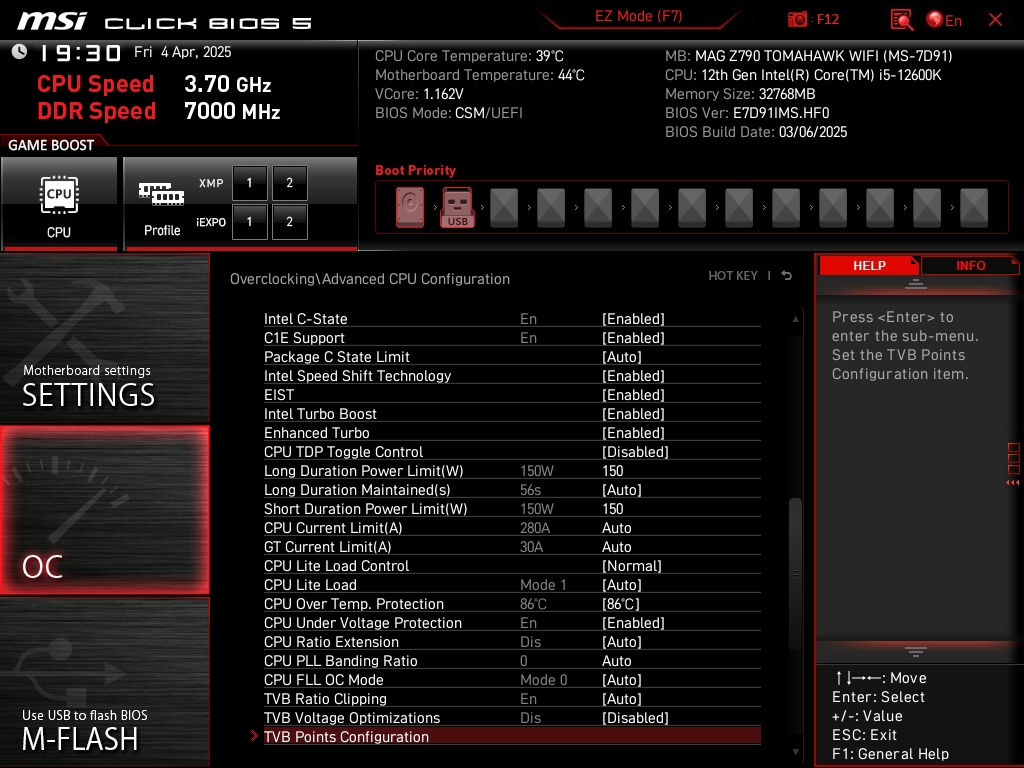Click the F12 screenshot camera icon
1024x768 pixels.
tap(797, 20)
